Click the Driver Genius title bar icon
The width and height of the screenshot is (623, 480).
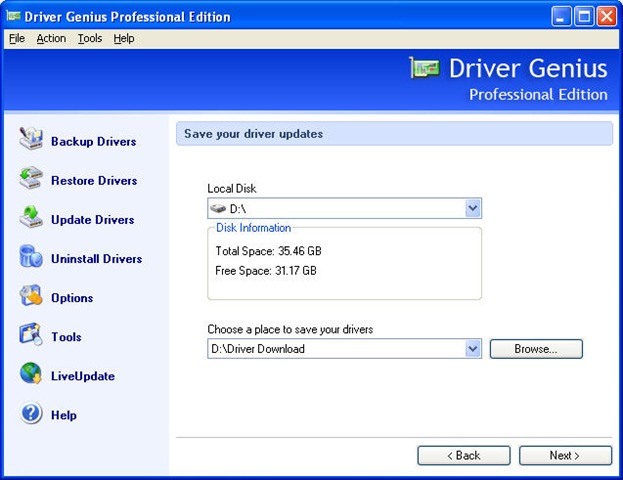tap(14, 16)
